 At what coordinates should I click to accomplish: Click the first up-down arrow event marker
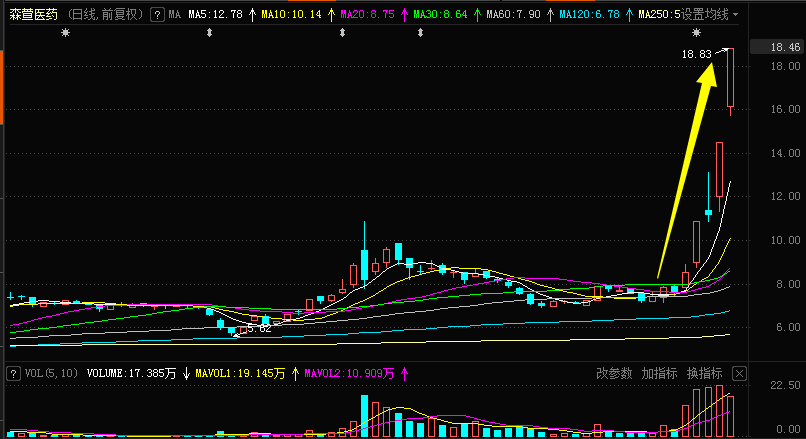pyautogui.click(x=209, y=34)
